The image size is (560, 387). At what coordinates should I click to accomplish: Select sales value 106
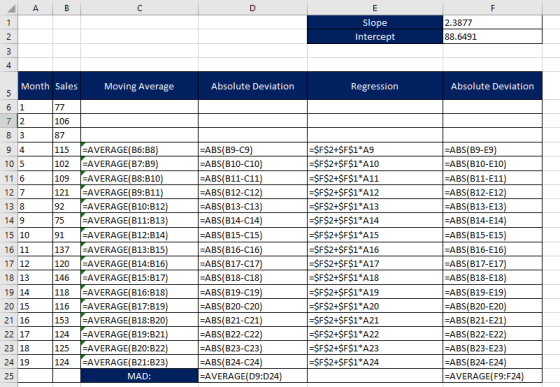tap(67, 121)
